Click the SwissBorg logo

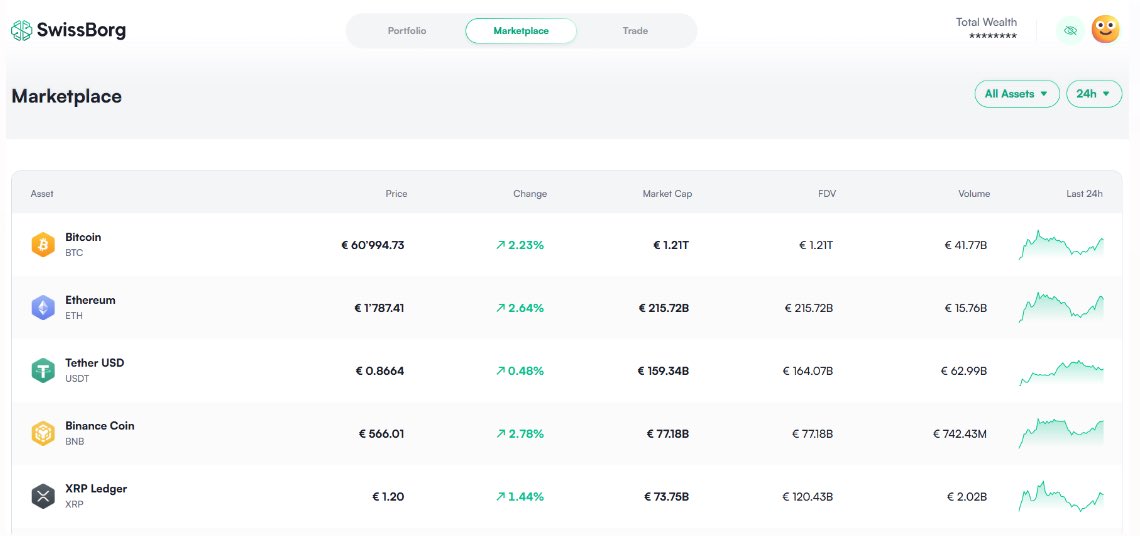pyautogui.click(x=68, y=31)
